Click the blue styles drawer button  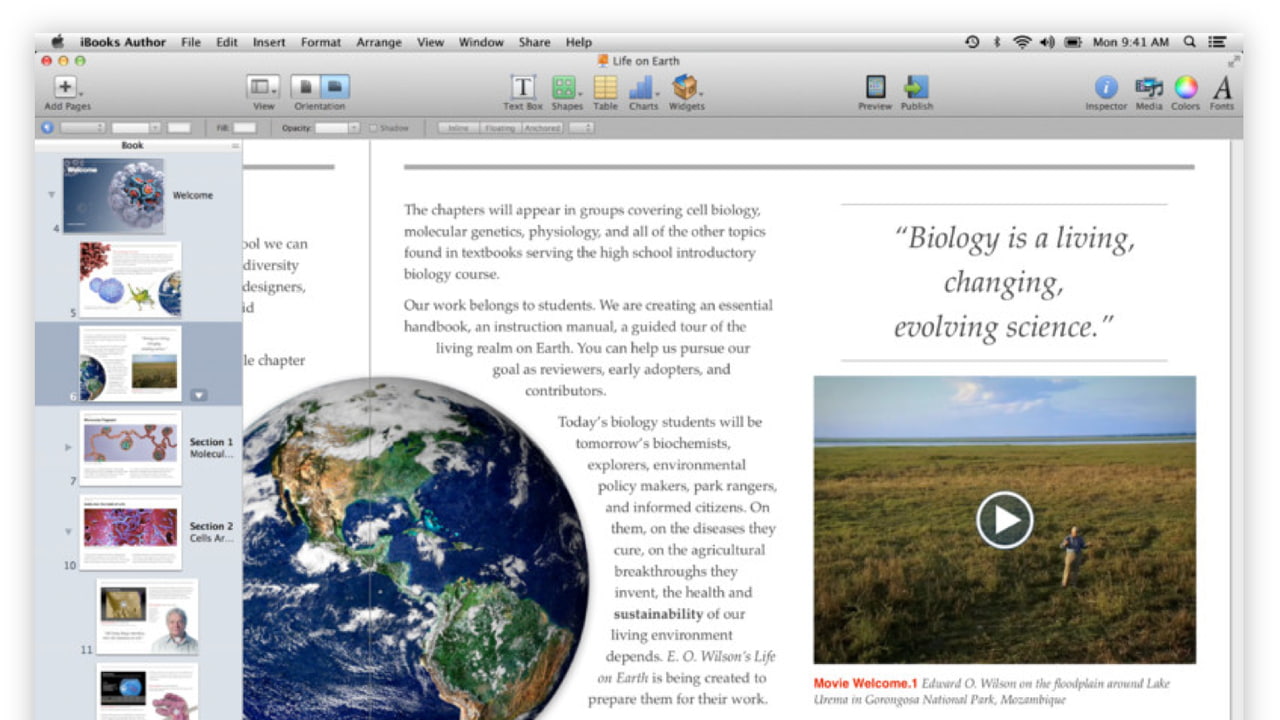tap(47, 128)
